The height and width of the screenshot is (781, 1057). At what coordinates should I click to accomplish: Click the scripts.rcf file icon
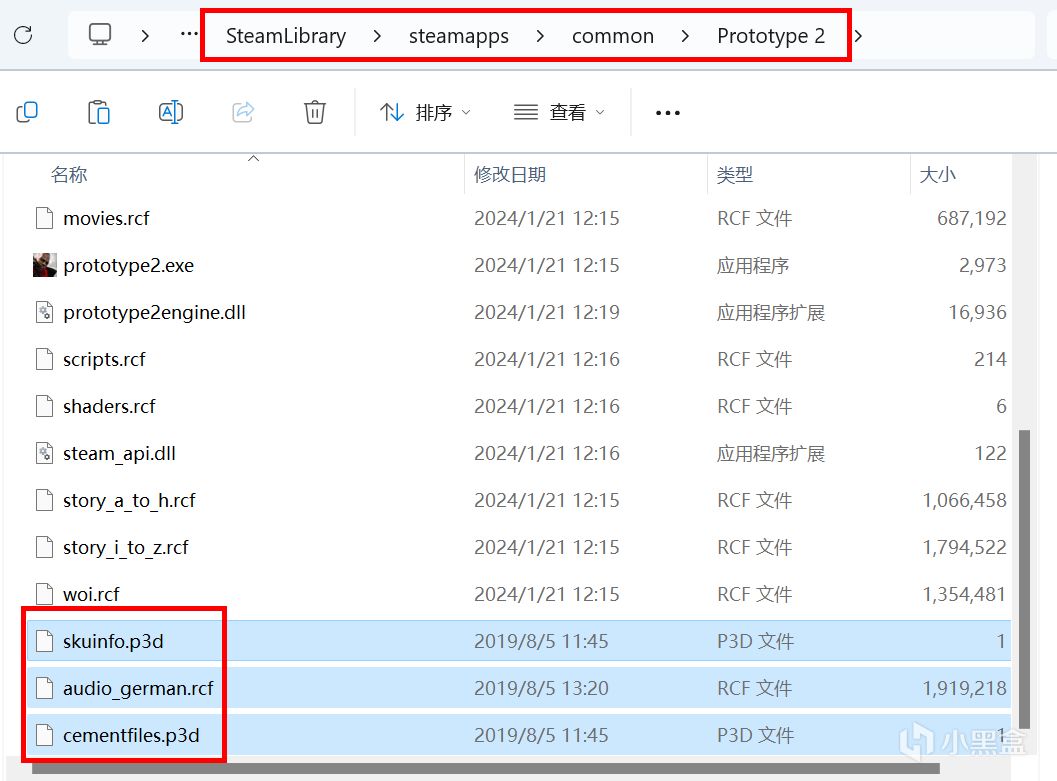click(44, 359)
